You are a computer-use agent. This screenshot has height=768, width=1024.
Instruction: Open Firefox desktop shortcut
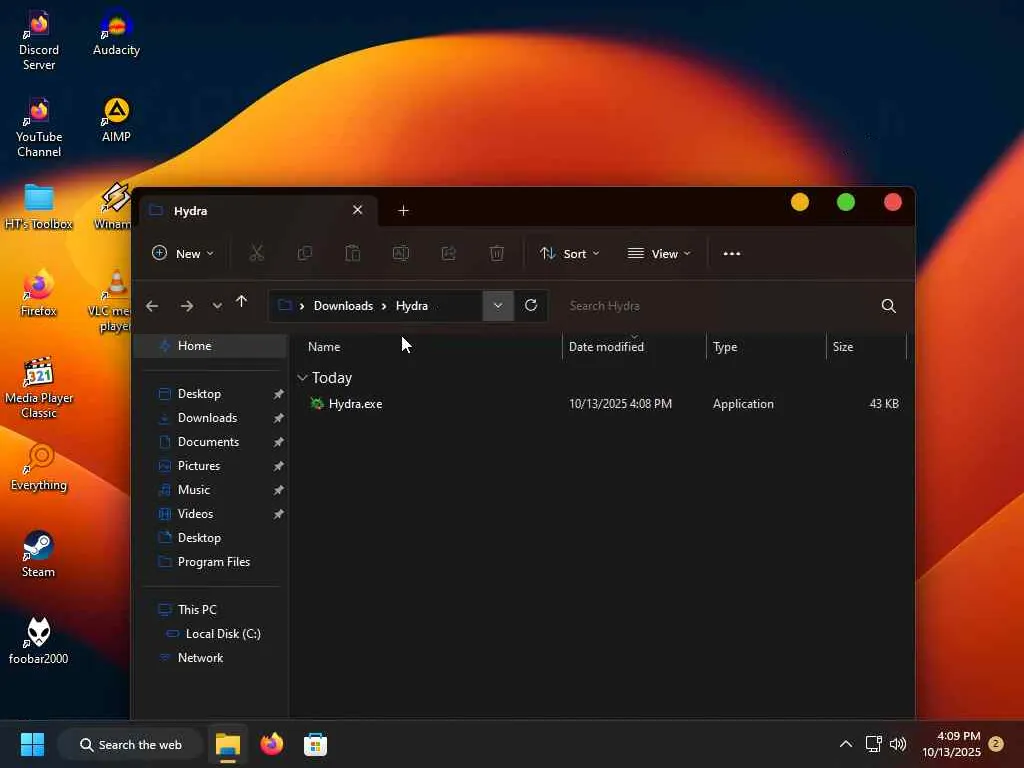pyautogui.click(x=39, y=293)
